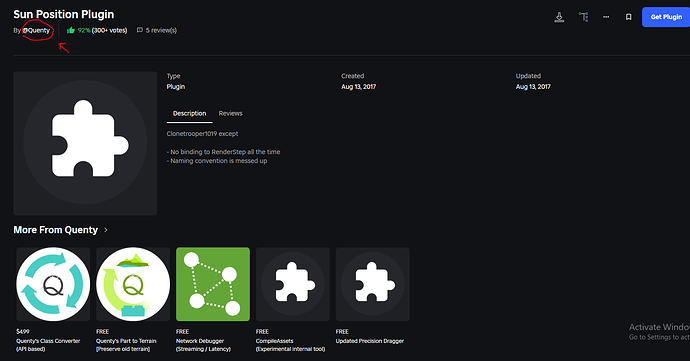Click the 92% (300+ votes) rating text
The height and width of the screenshot is (361, 690).
tap(102, 30)
